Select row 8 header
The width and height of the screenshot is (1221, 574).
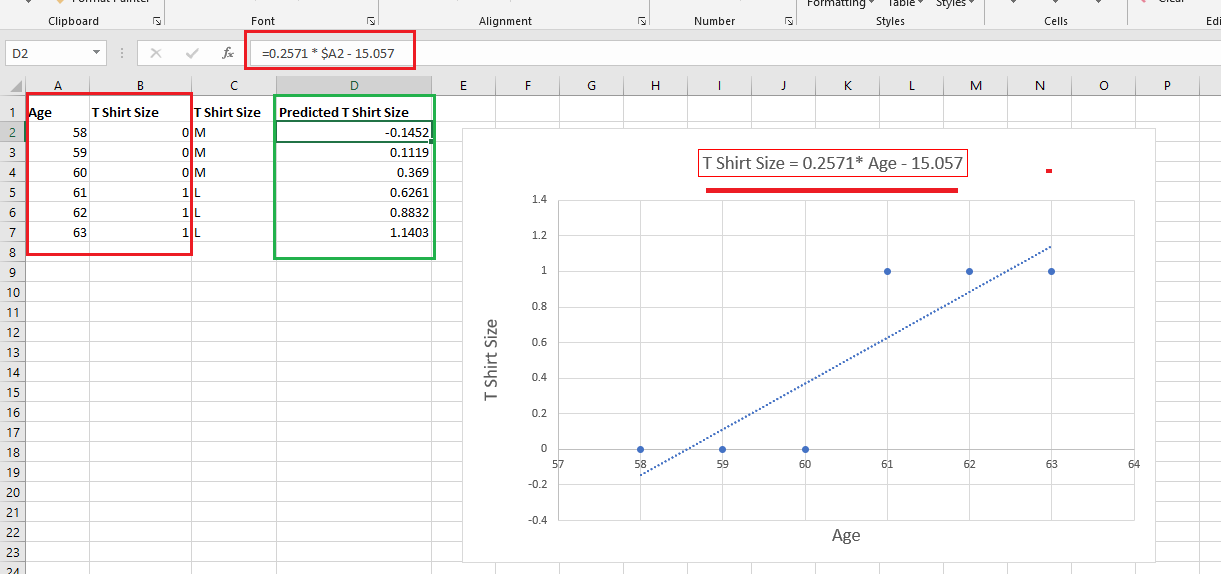[13, 252]
